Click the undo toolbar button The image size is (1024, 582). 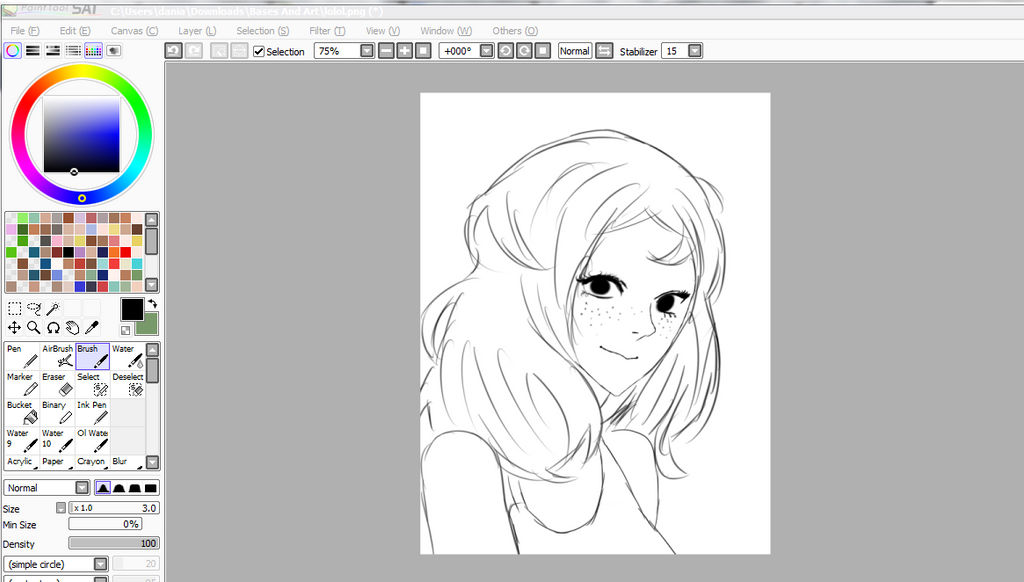pos(173,50)
